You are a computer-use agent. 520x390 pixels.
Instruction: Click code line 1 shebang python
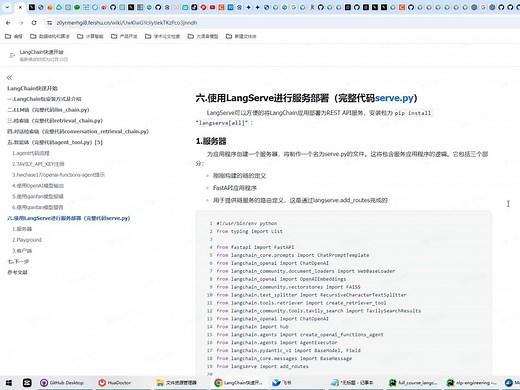click(247, 223)
